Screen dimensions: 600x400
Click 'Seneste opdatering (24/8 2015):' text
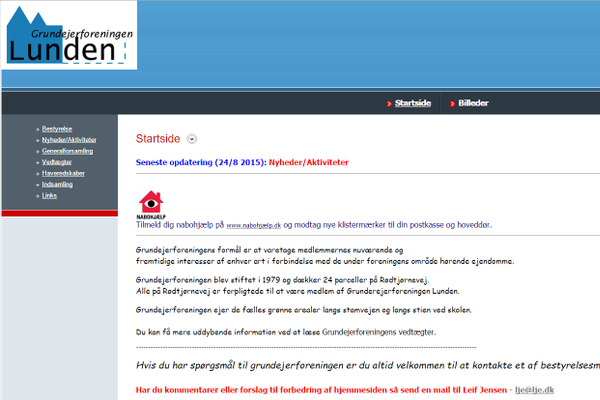click(201, 162)
